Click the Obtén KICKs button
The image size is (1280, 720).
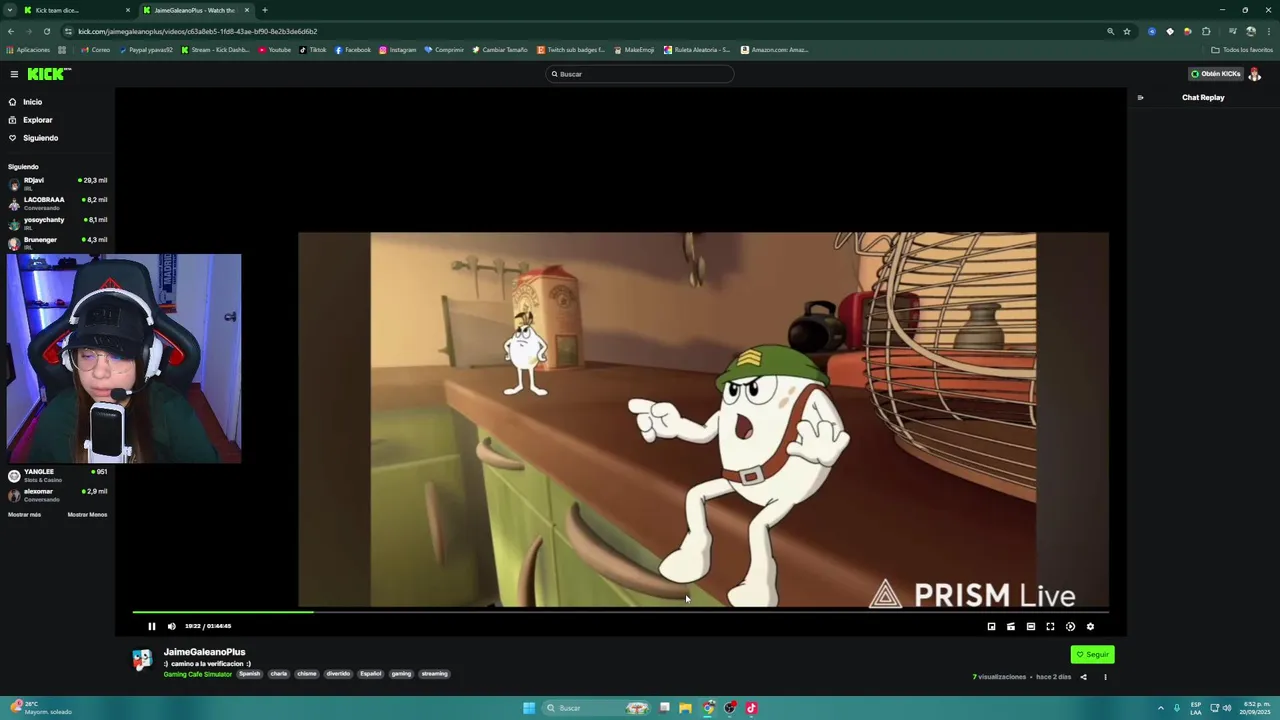1215,74
